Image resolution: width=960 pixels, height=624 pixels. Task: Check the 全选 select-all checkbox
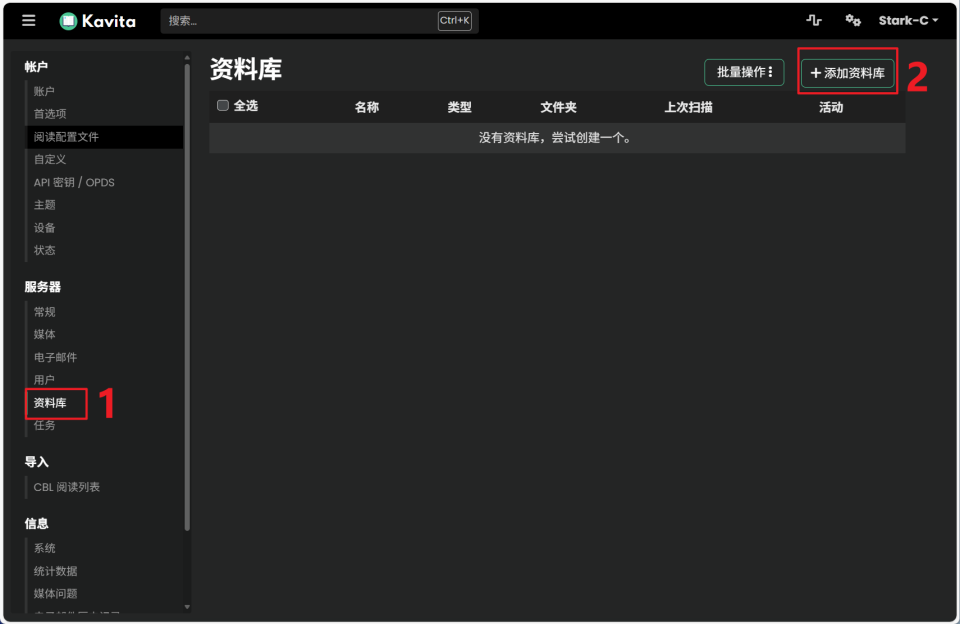tap(223, 106)
